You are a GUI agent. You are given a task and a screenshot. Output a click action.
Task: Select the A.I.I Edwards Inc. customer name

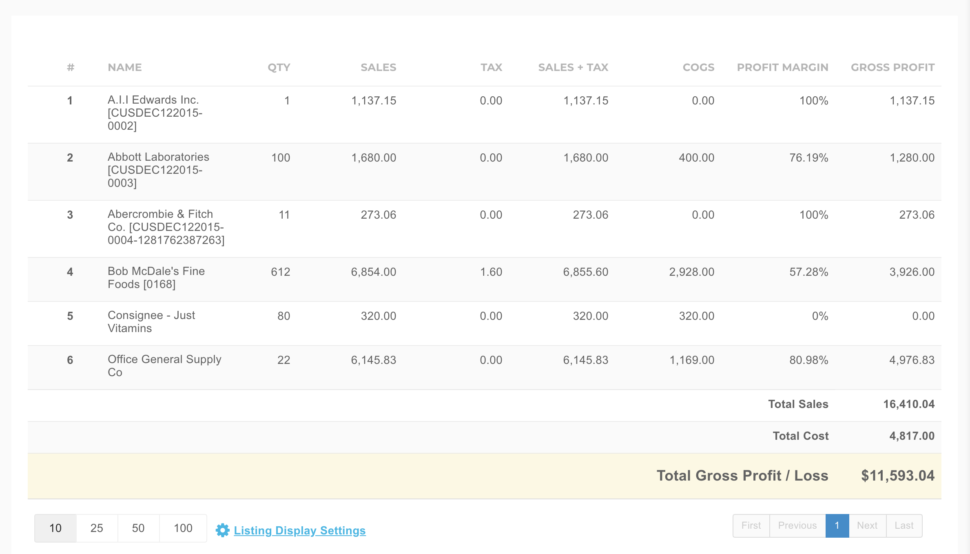click(x=155, y=113)
